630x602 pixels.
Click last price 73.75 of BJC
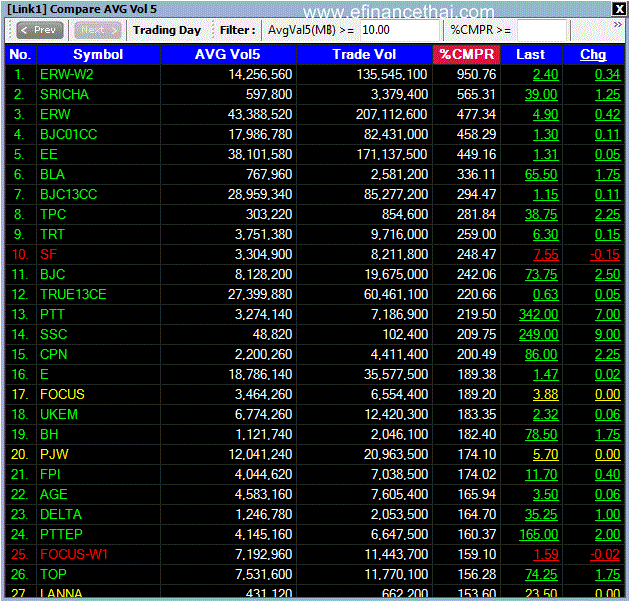(541, 275)
